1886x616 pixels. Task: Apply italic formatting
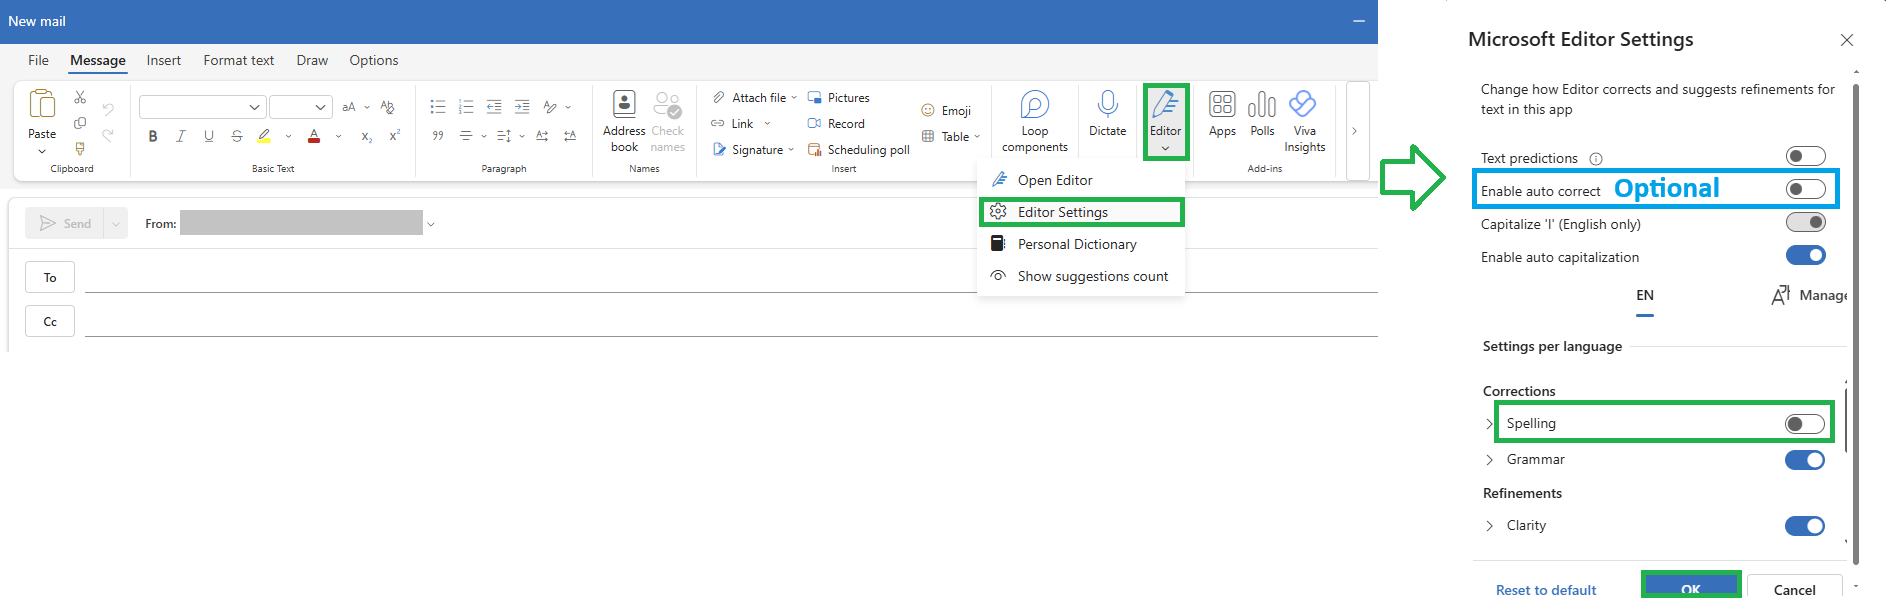click(x=181, y=136)
